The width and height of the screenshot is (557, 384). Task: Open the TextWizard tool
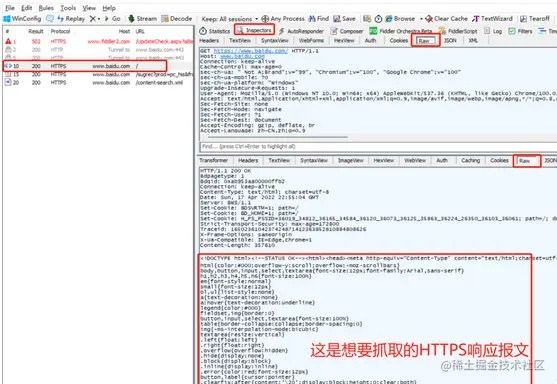[x=492, y=18]
